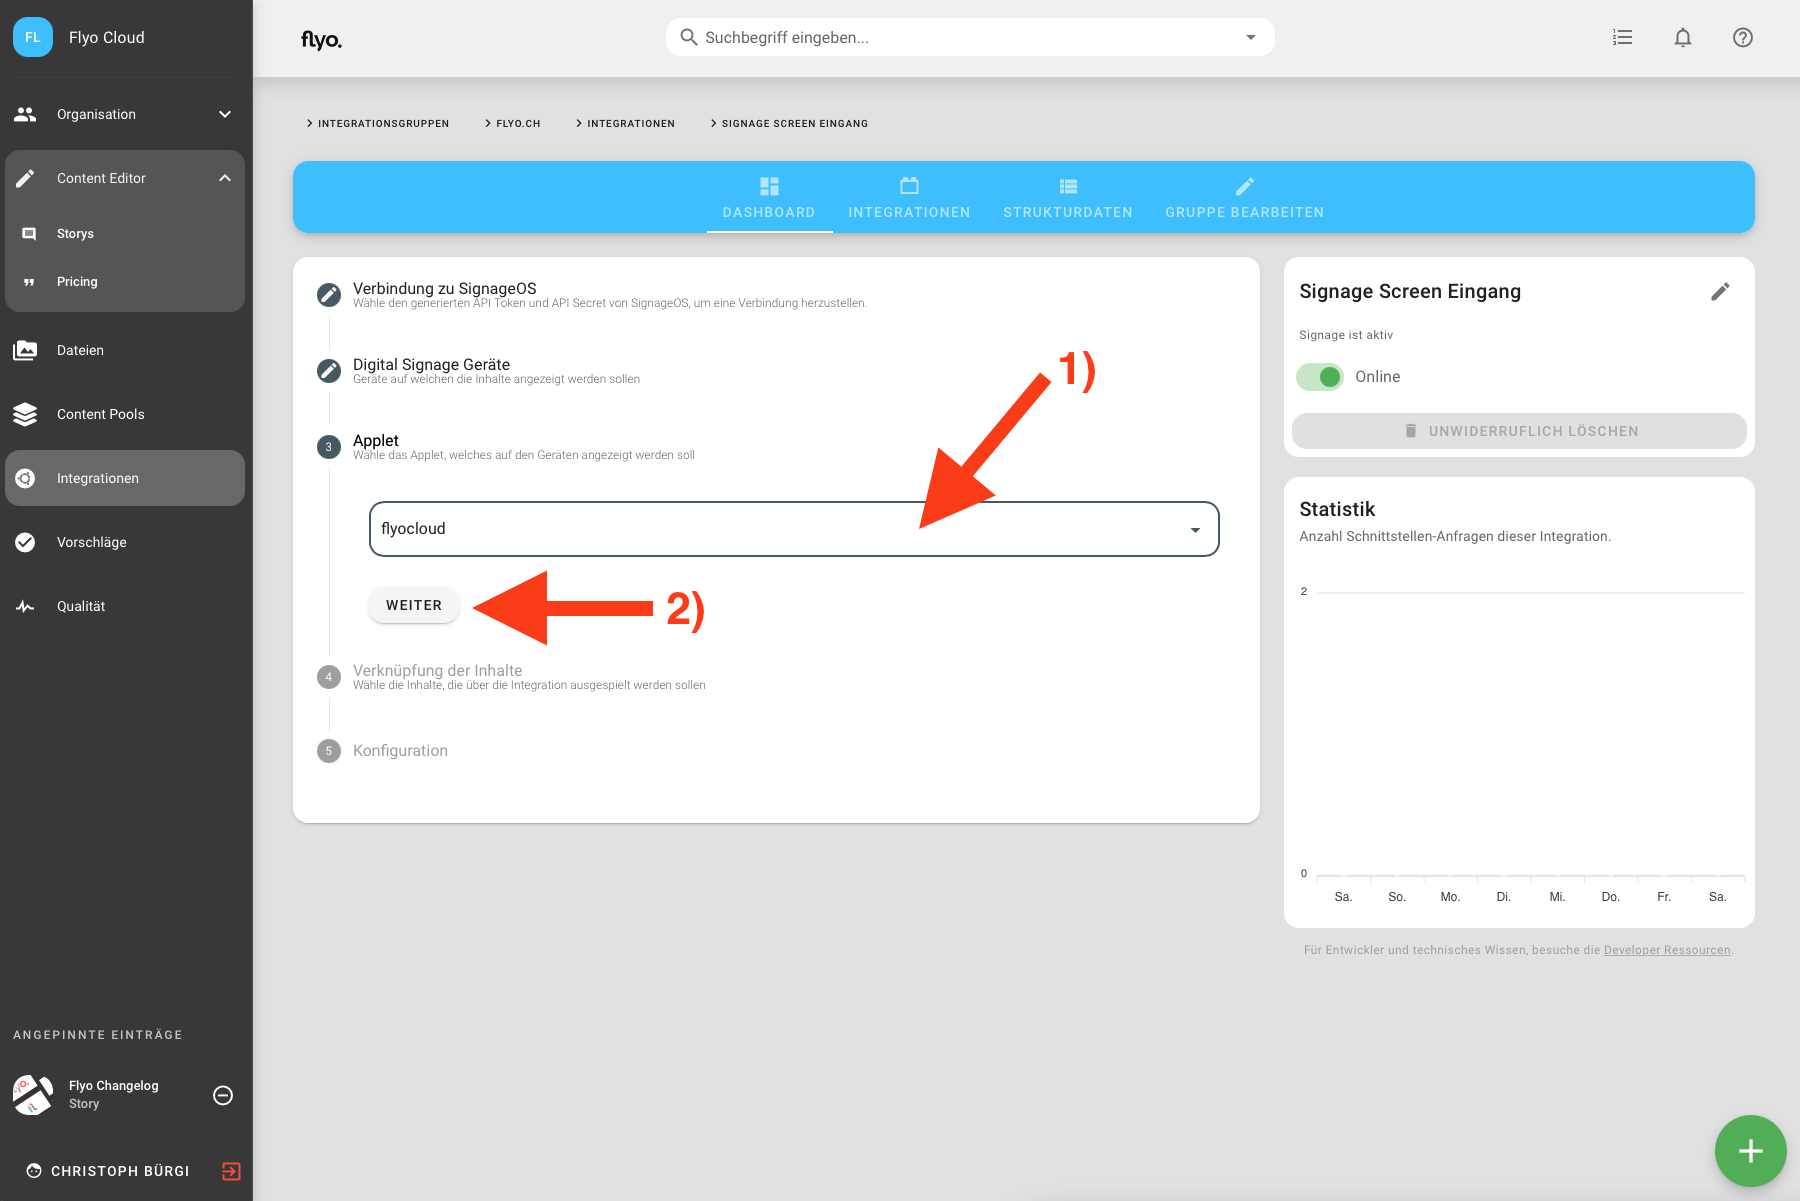The width and height of the screenshot is (1800, 1201).
Task: Click the Digital Signage Geräte step edit icon
Action: point(328,371)
